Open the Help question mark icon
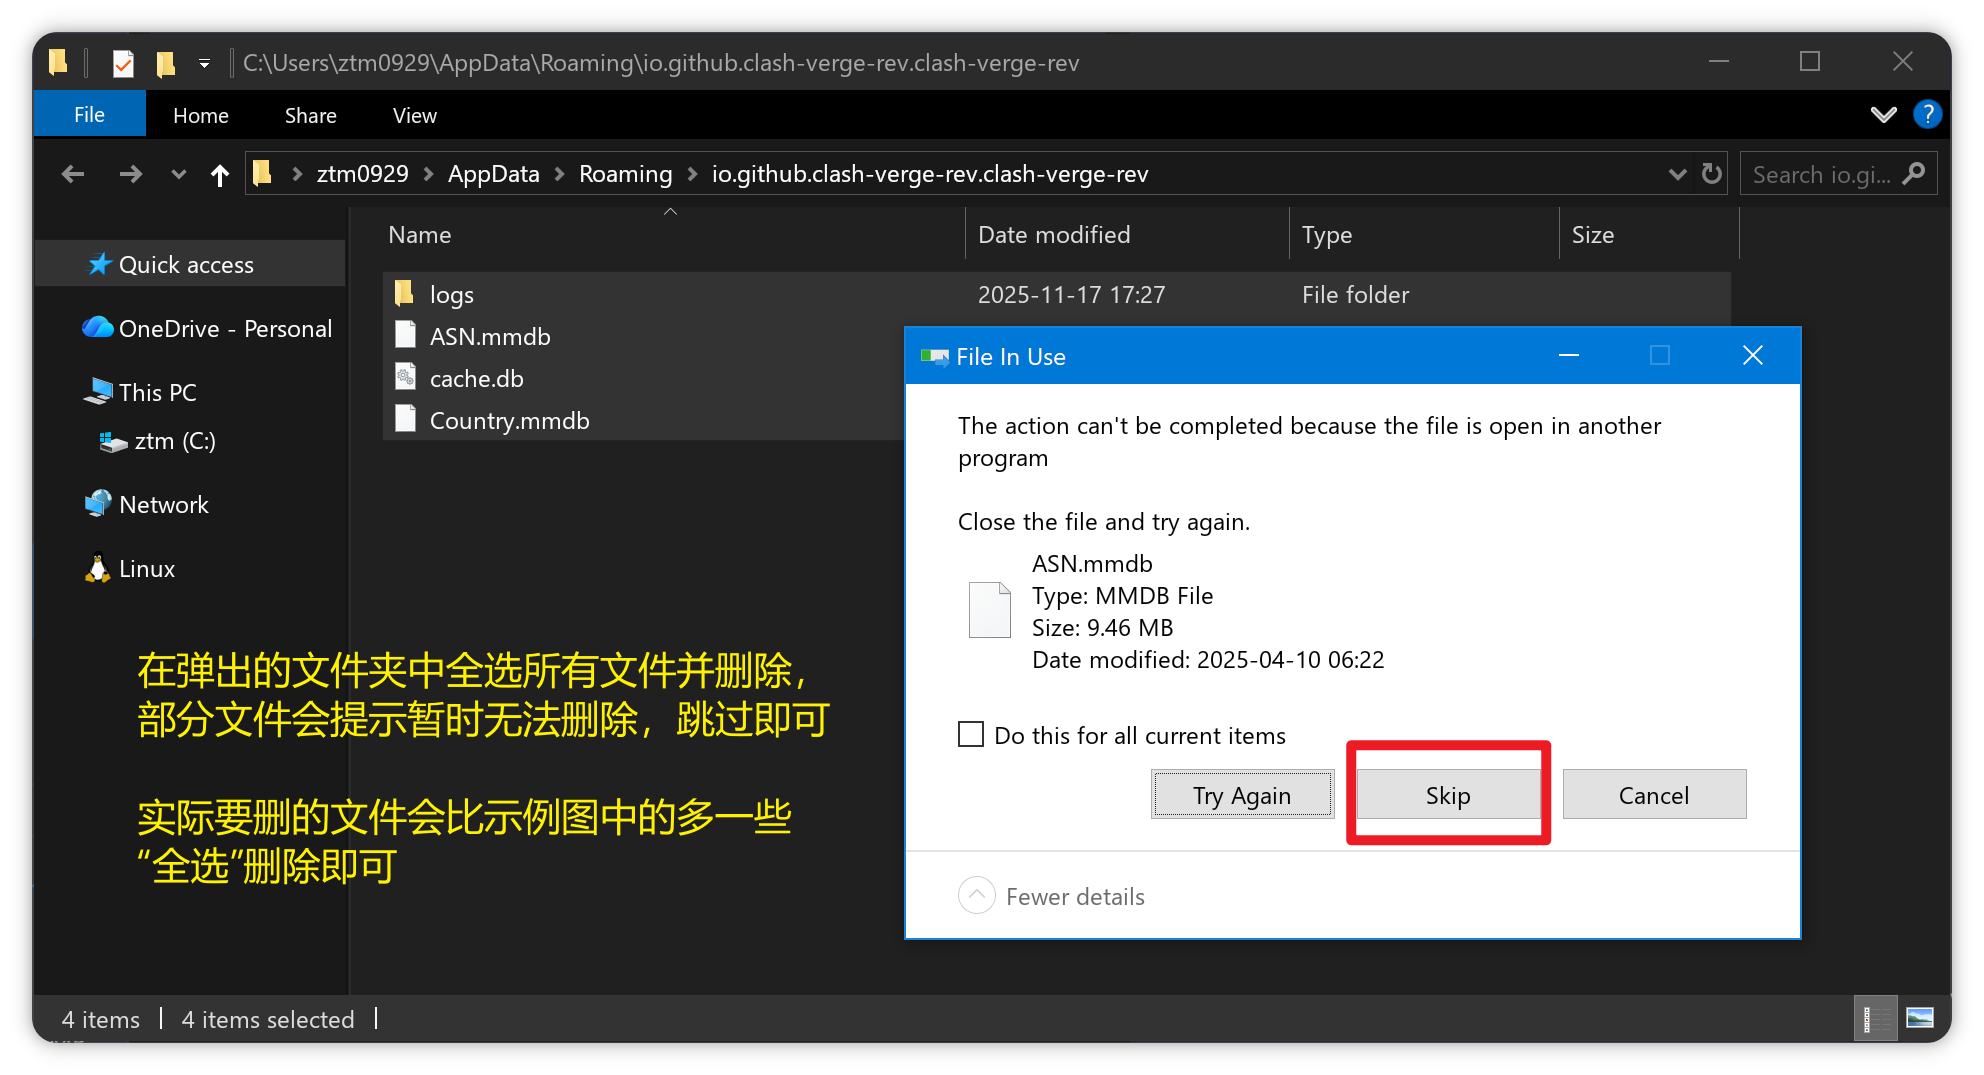The height and width of the screenshot is (1075, 1984). click(1927, 114)
